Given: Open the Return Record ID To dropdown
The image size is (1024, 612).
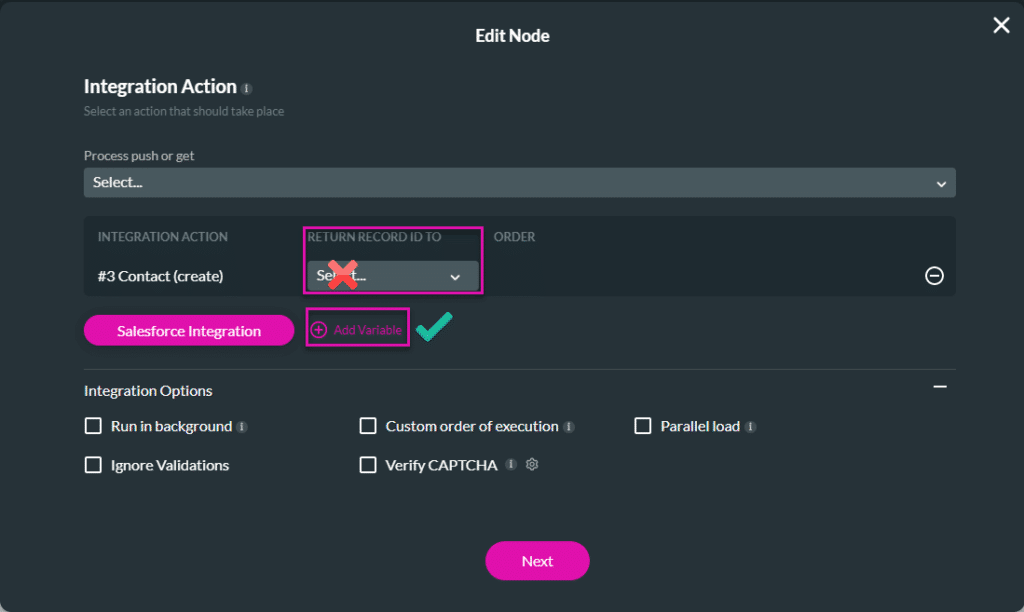Looking at the screenshot, I should (392, 276).
